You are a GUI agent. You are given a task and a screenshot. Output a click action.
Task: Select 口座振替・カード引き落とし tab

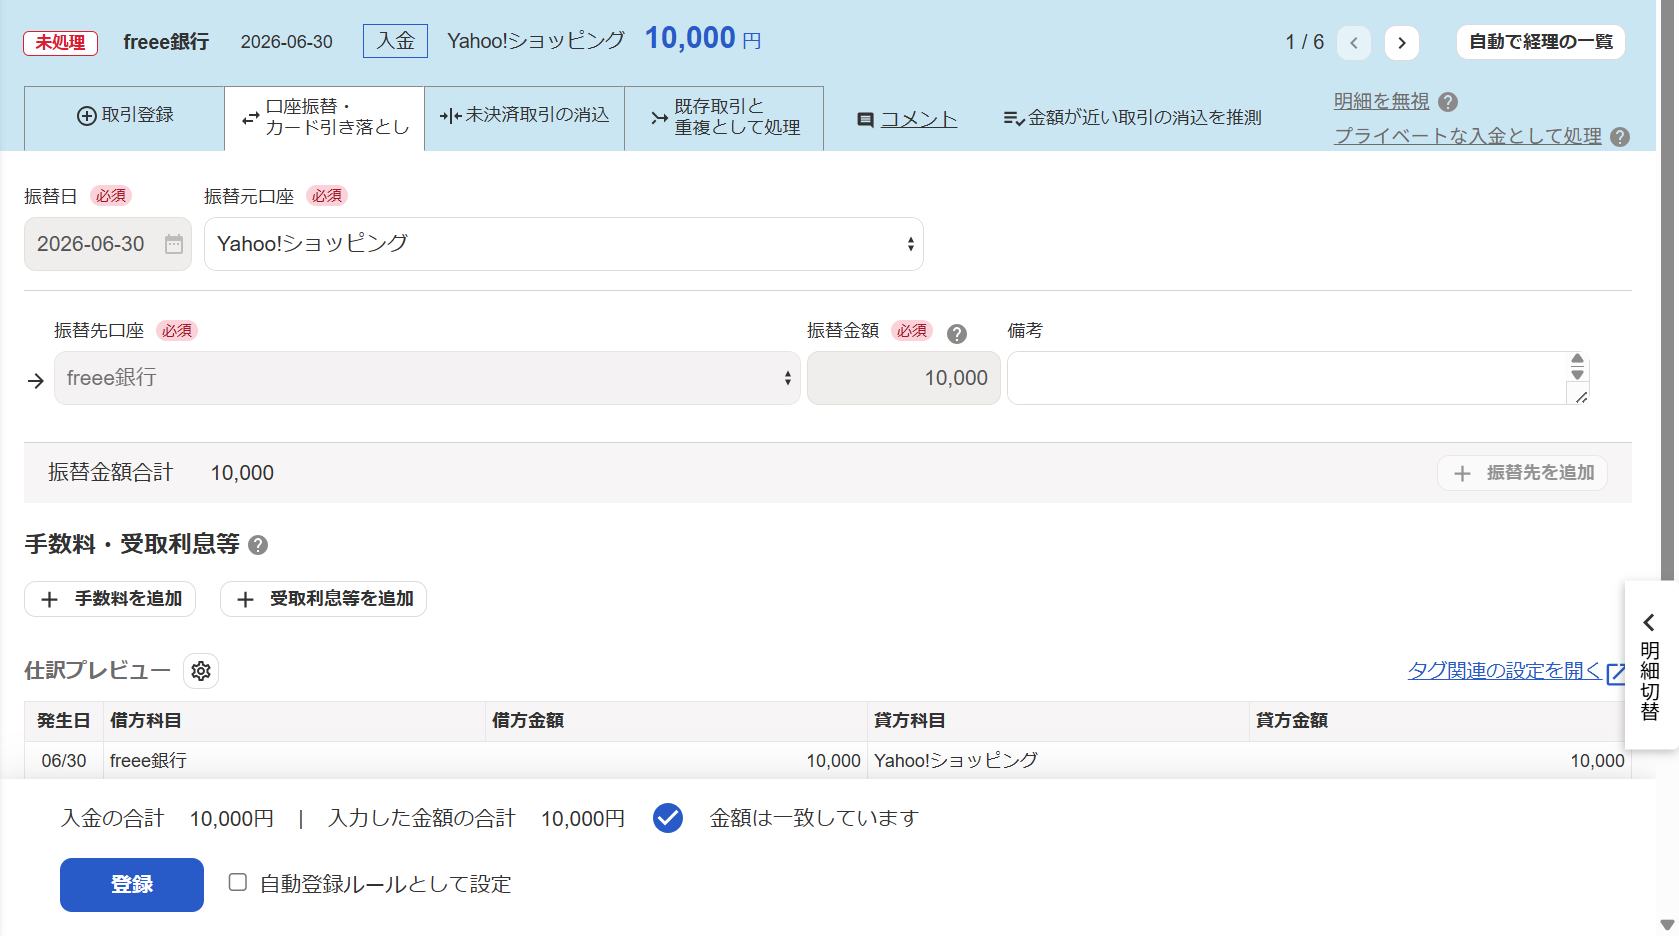(325, 118)
